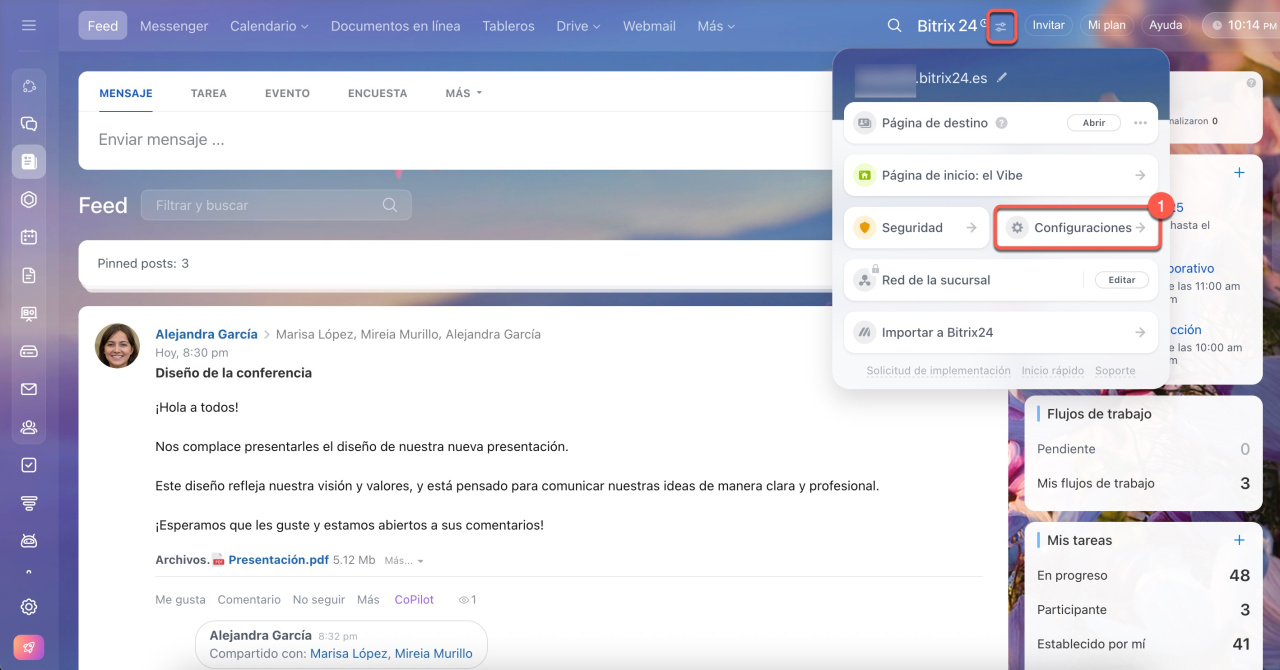Expand the Más dropdown next to Presentación.pdf
1280x670 pixels.
(404, 561)
